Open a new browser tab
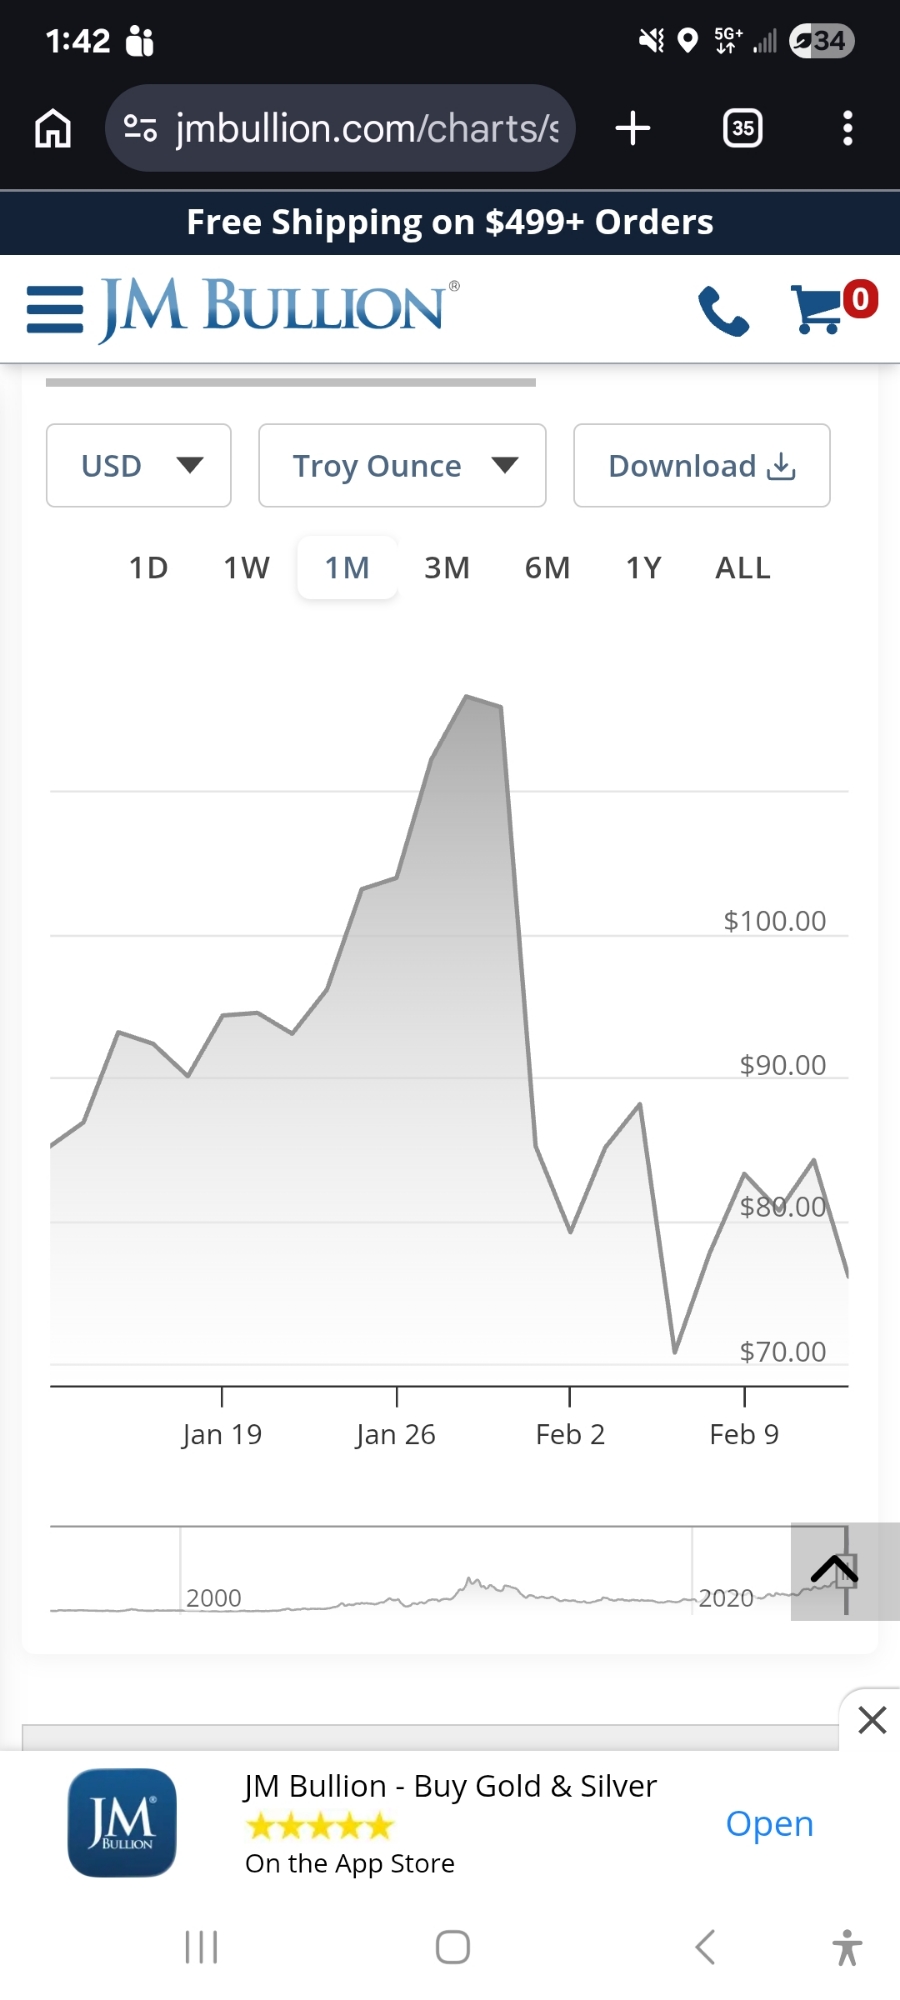Viewport: 900px width, 2000px height. (x=633, y=129)
